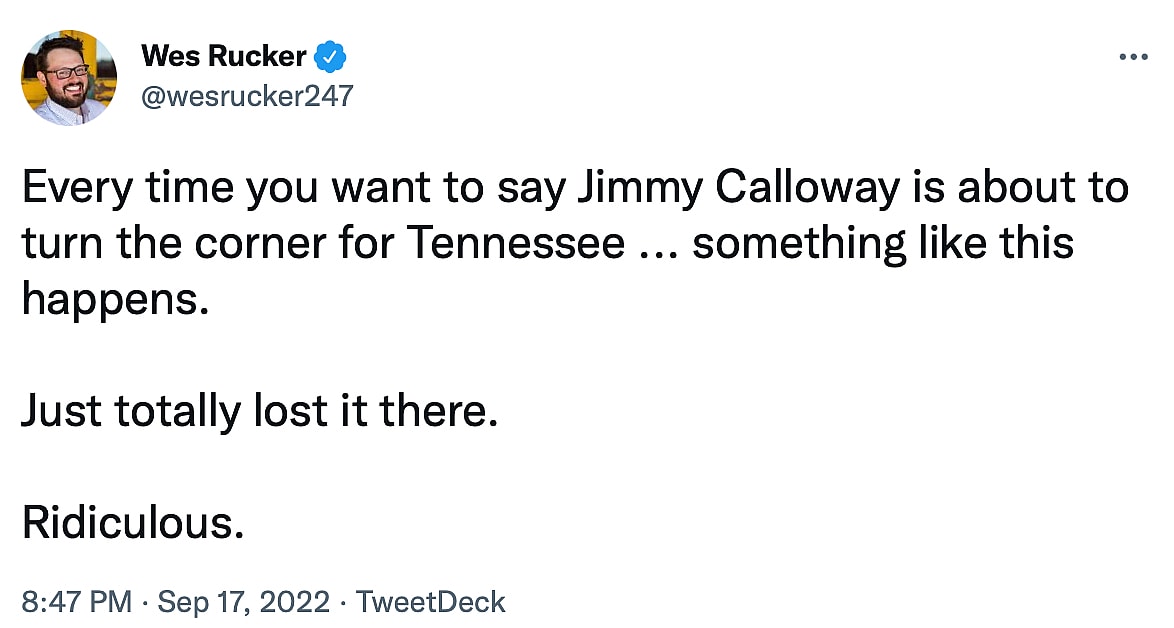
Task: Click the line "Just totally lost it there."
Action: click(x=259, y=411)
